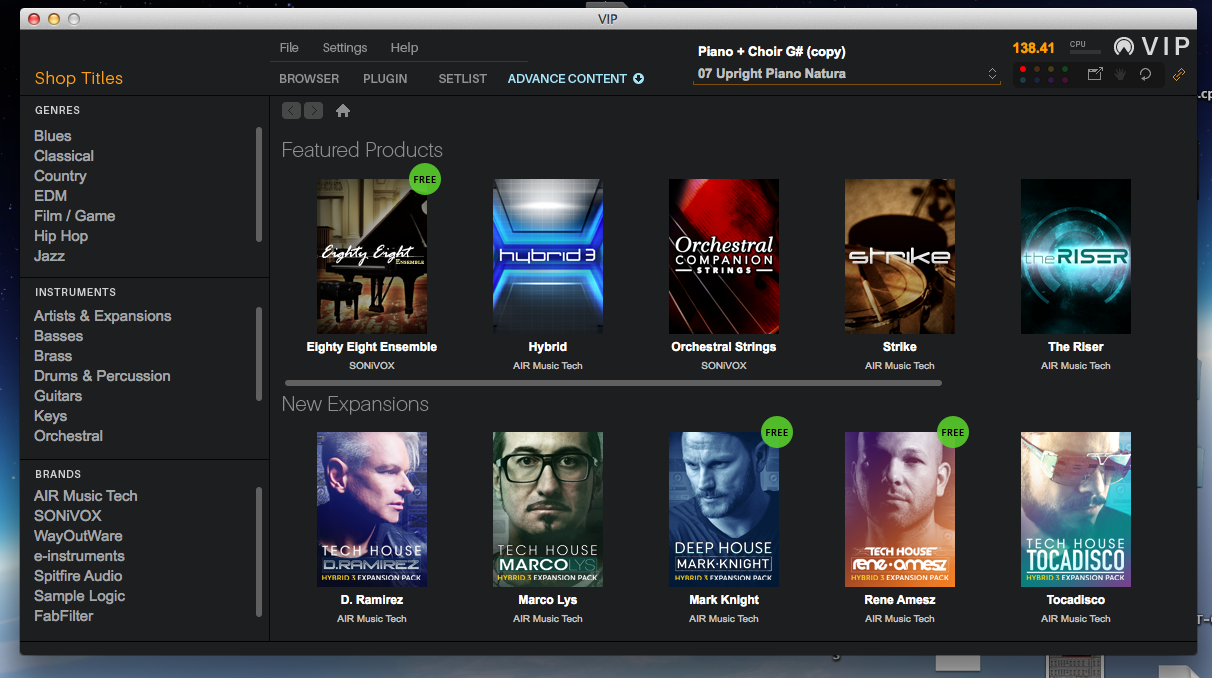This screenshot has width=1212, height=678.
Task: Click the download arrow beside Advance Content
Action: pyautogui.click(x=638, y=79)
